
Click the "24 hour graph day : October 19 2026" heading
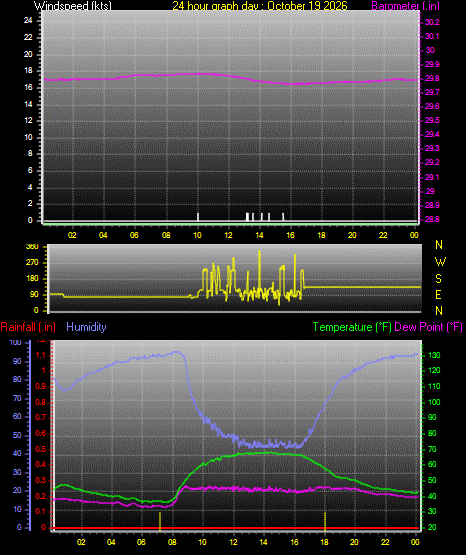point(260,6)
